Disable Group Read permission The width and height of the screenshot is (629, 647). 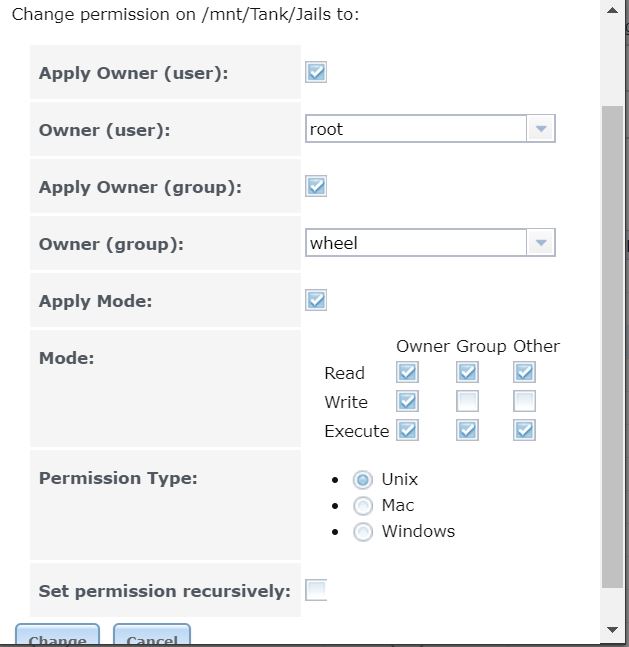click(467, 373)
